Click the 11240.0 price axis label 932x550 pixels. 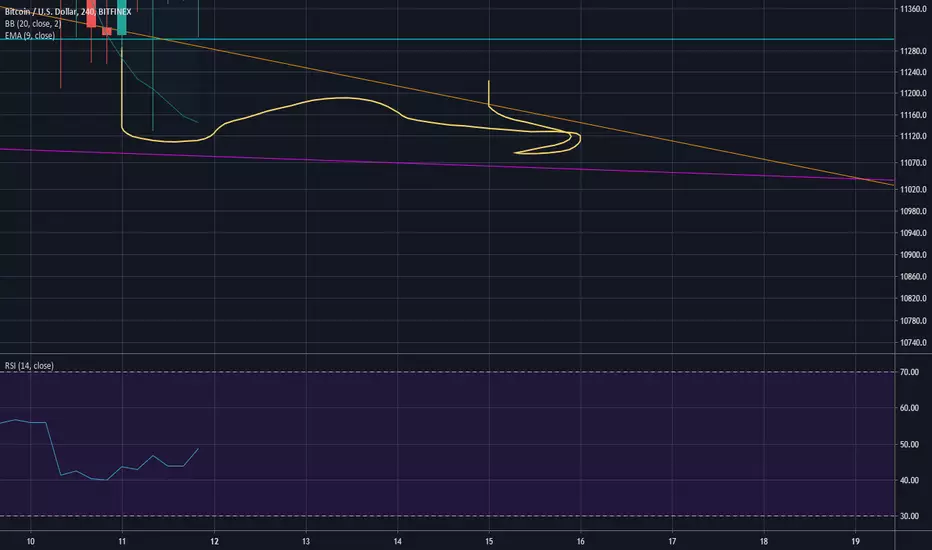coord(913,72)
